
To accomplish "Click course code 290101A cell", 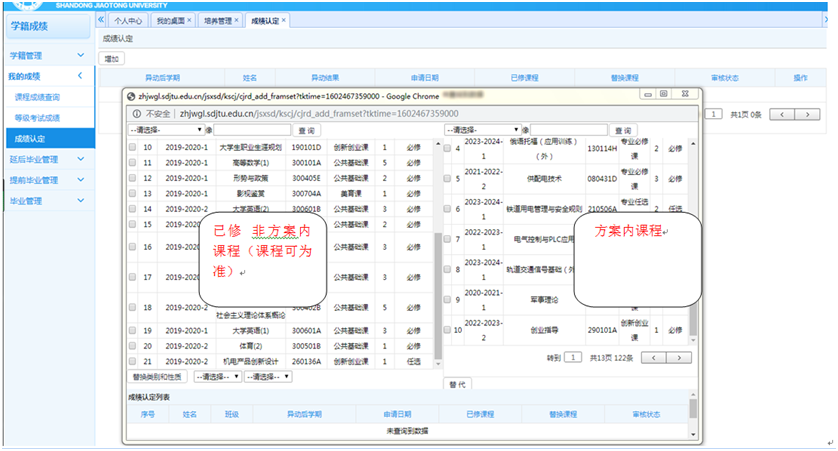I will pyautogui.click(x=602, y=330).
